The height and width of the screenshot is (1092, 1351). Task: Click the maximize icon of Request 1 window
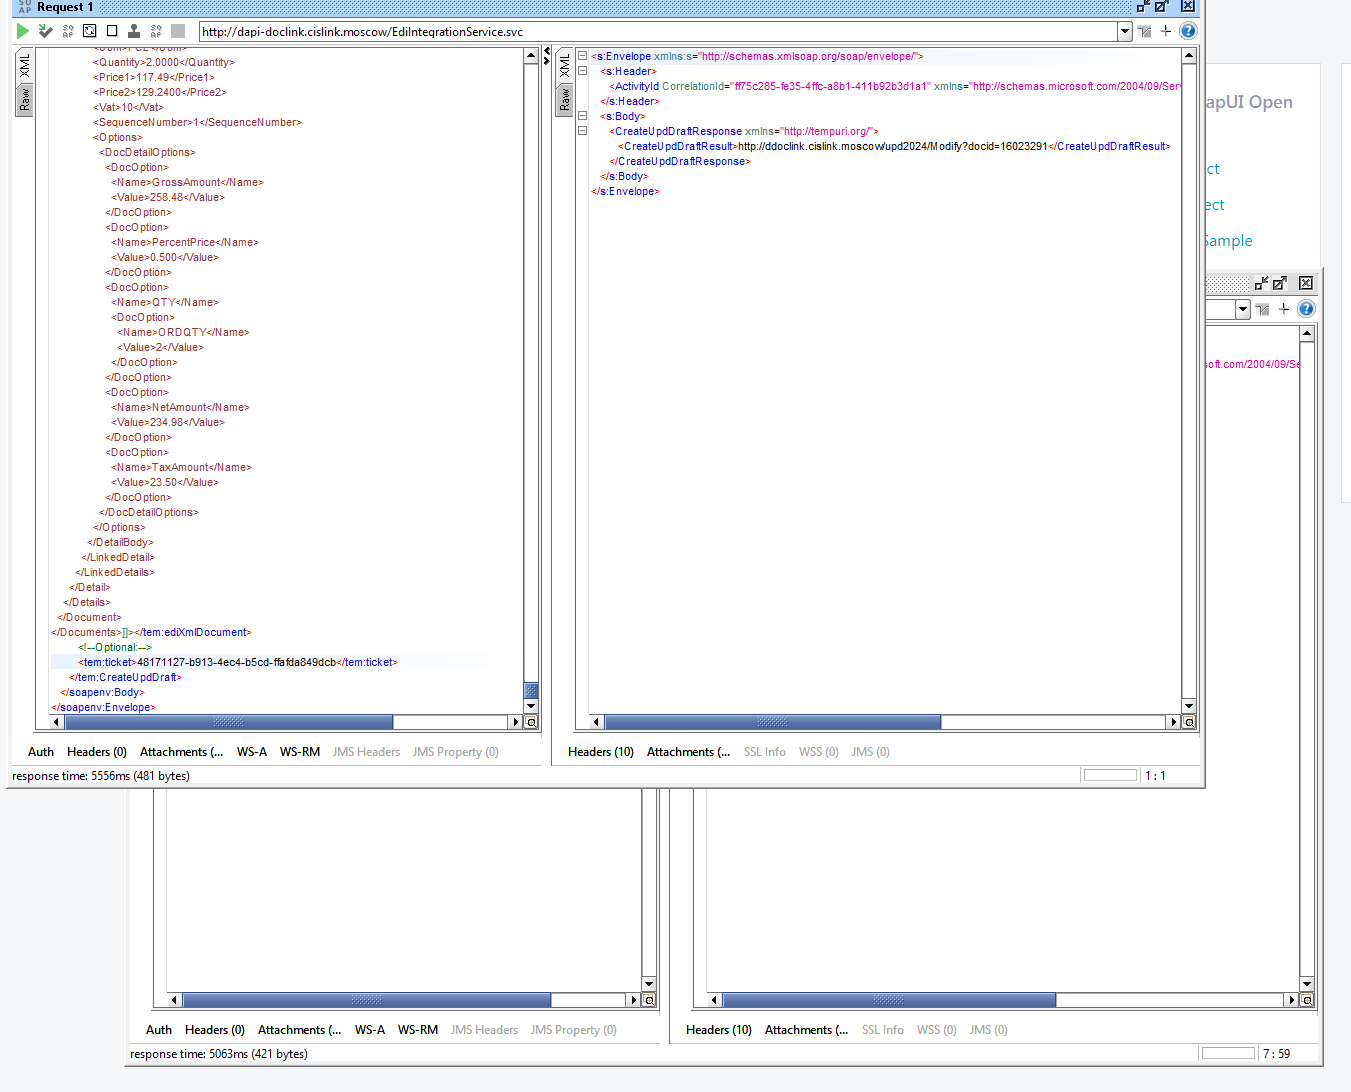pyautogui.click(x=1162, y=6)
